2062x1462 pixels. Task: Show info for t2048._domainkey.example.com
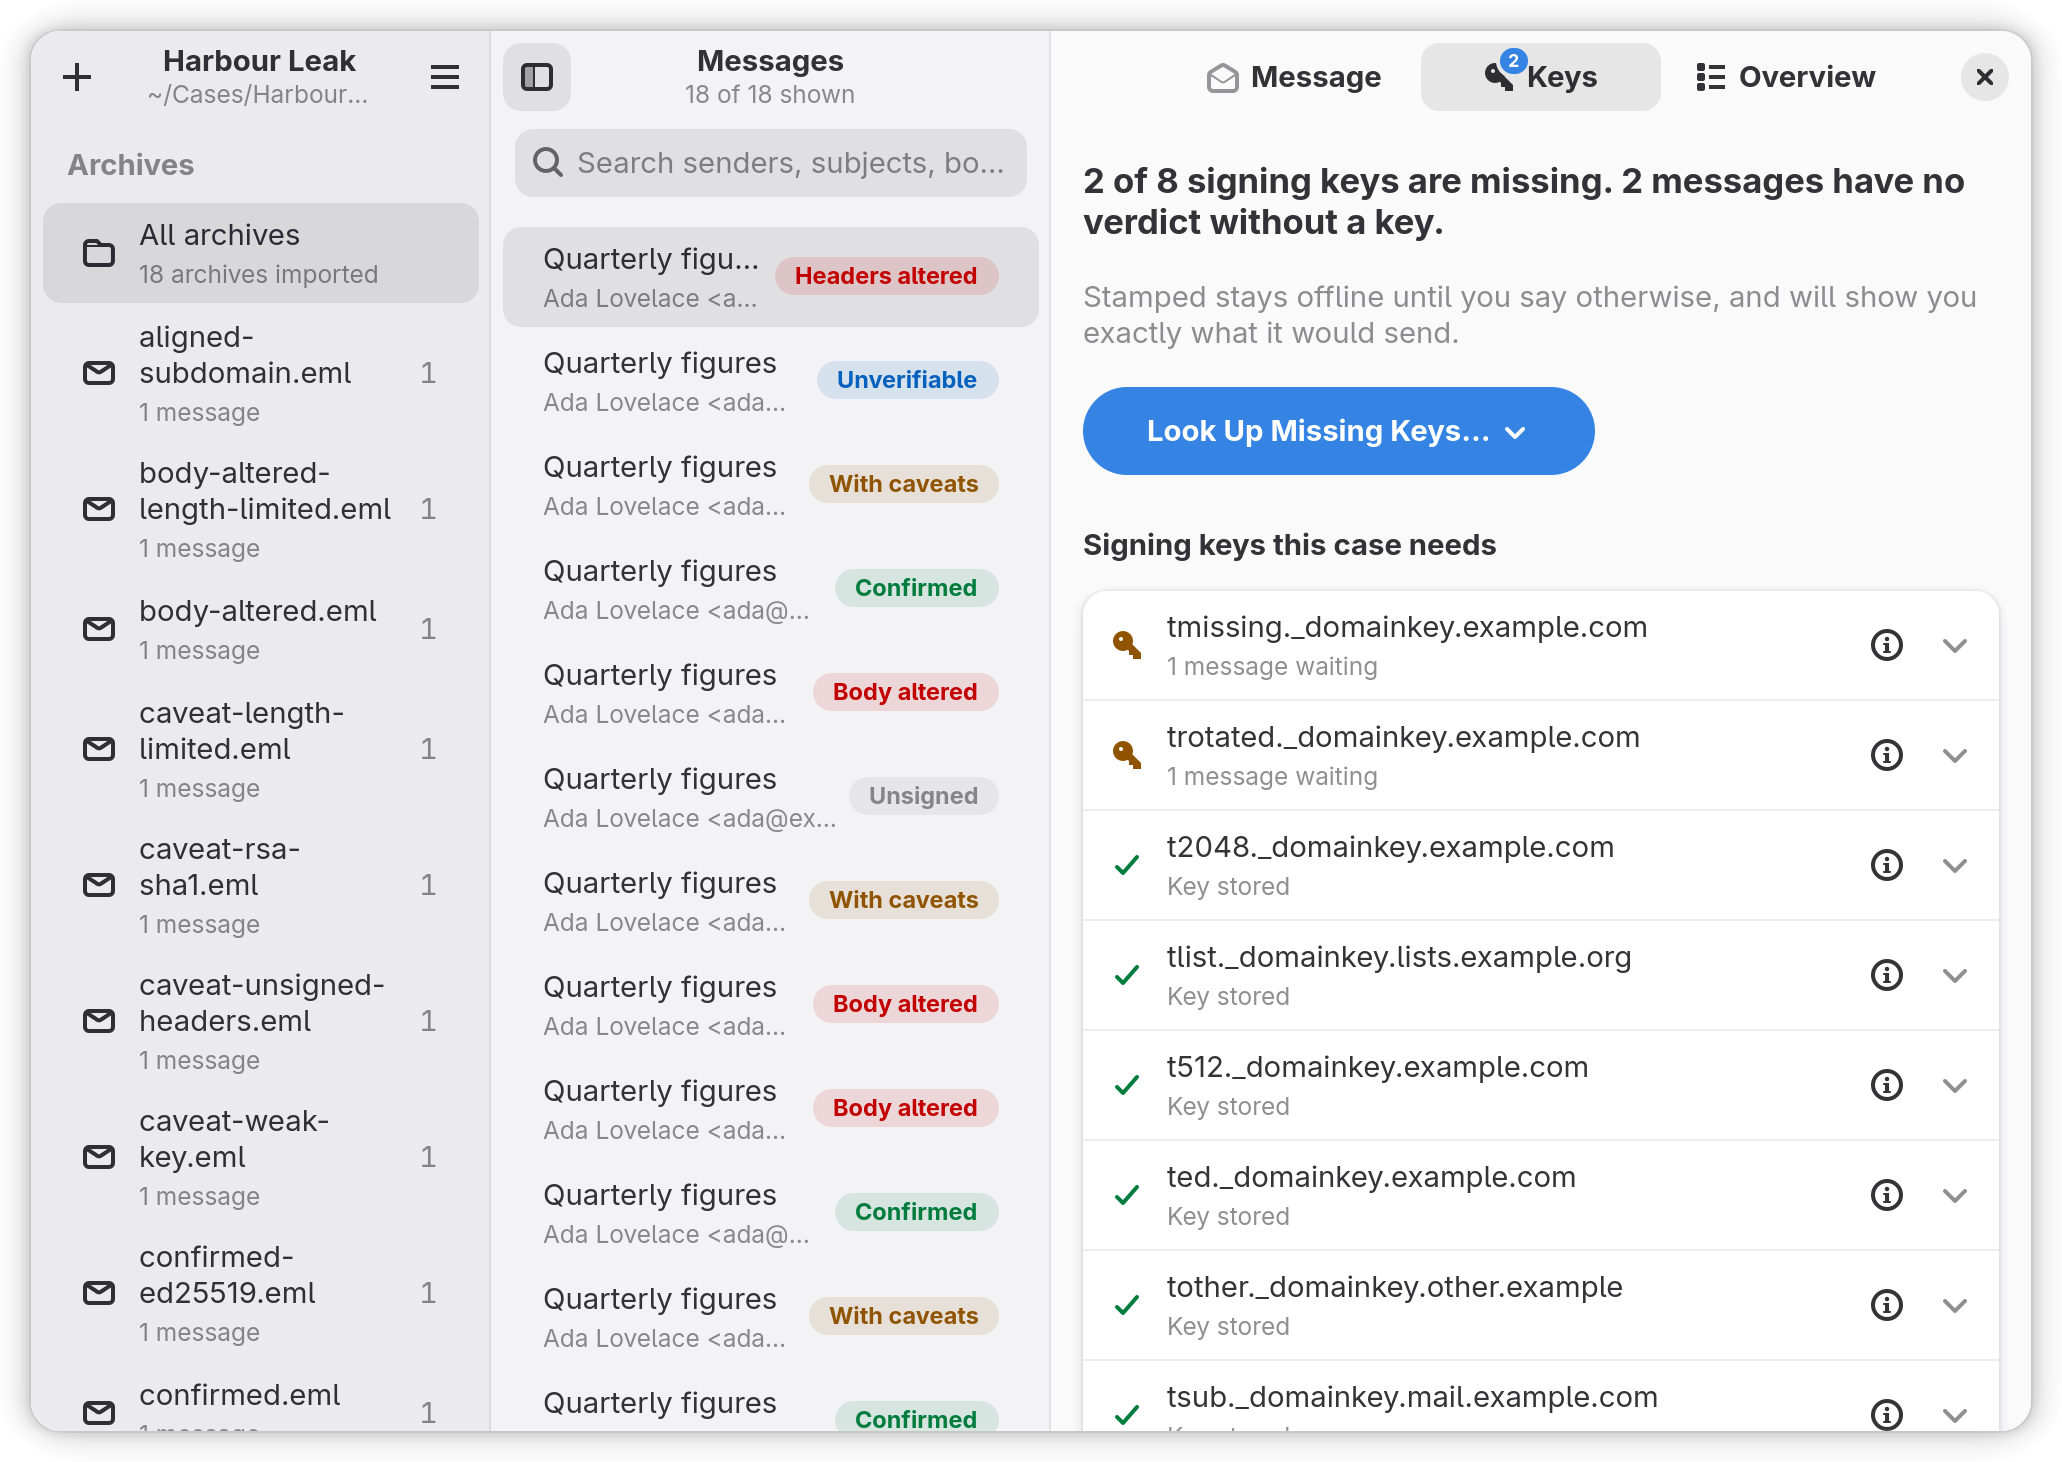[1886, 865]
